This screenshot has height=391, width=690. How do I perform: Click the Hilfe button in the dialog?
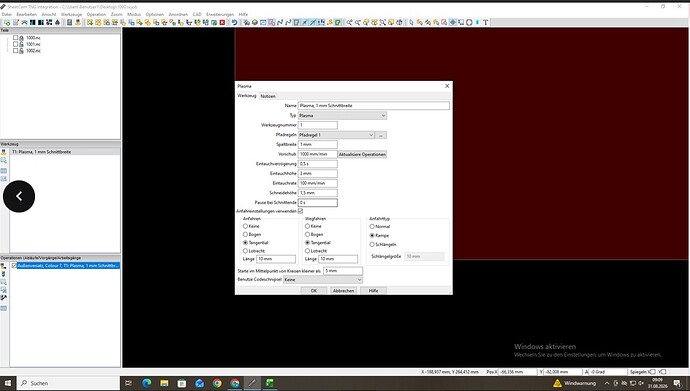pyautogui.click(x=373, y=291)
